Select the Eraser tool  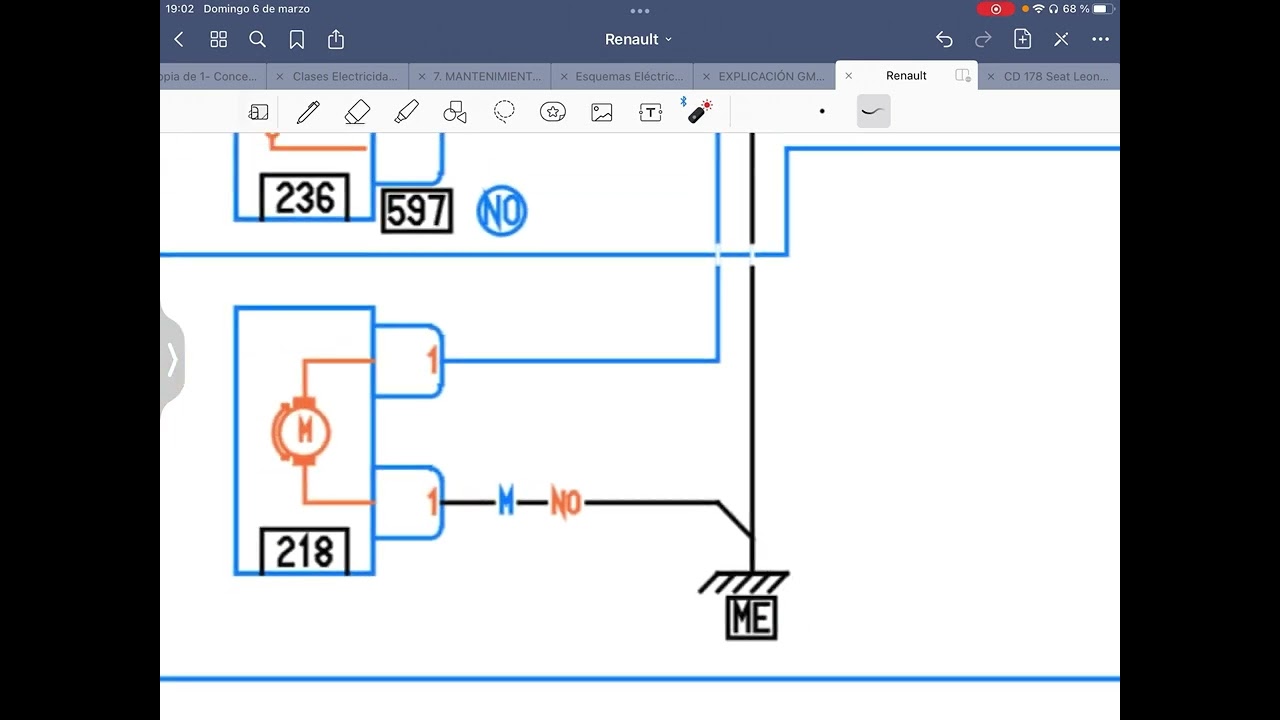[357, 112]
